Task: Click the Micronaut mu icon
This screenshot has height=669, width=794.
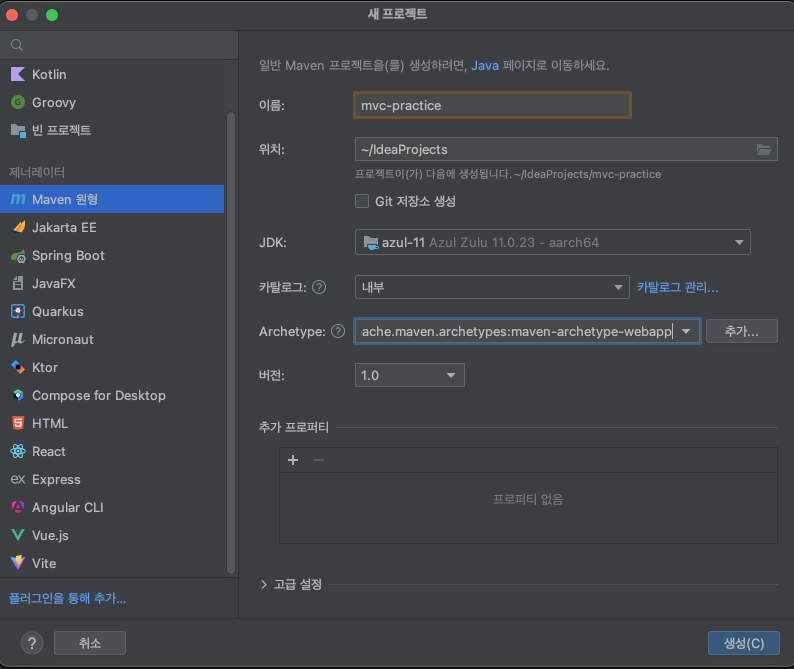Action: (x=18, y=339)
